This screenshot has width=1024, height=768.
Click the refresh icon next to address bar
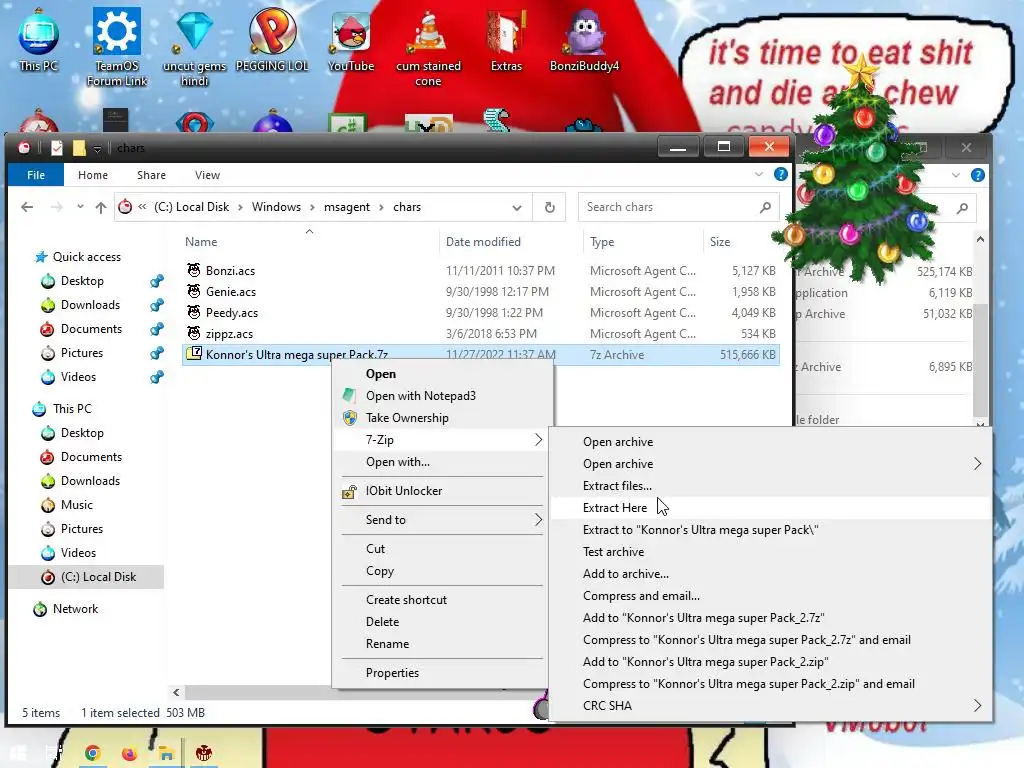click(550, 207)
